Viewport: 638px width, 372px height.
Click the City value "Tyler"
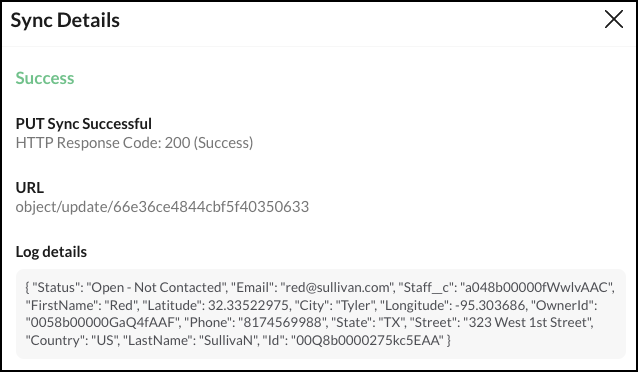tap(355, 305)
